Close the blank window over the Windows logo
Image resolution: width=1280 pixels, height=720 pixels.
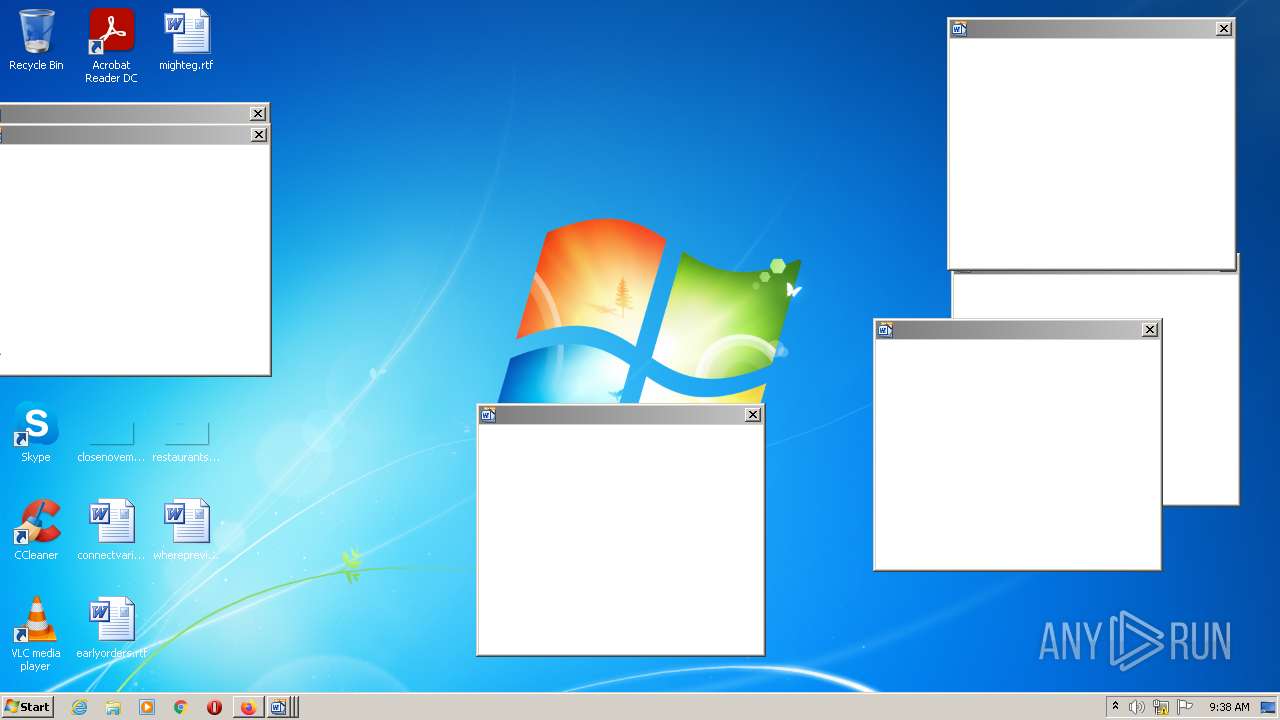pyautogui.click(x=753, y=415)
